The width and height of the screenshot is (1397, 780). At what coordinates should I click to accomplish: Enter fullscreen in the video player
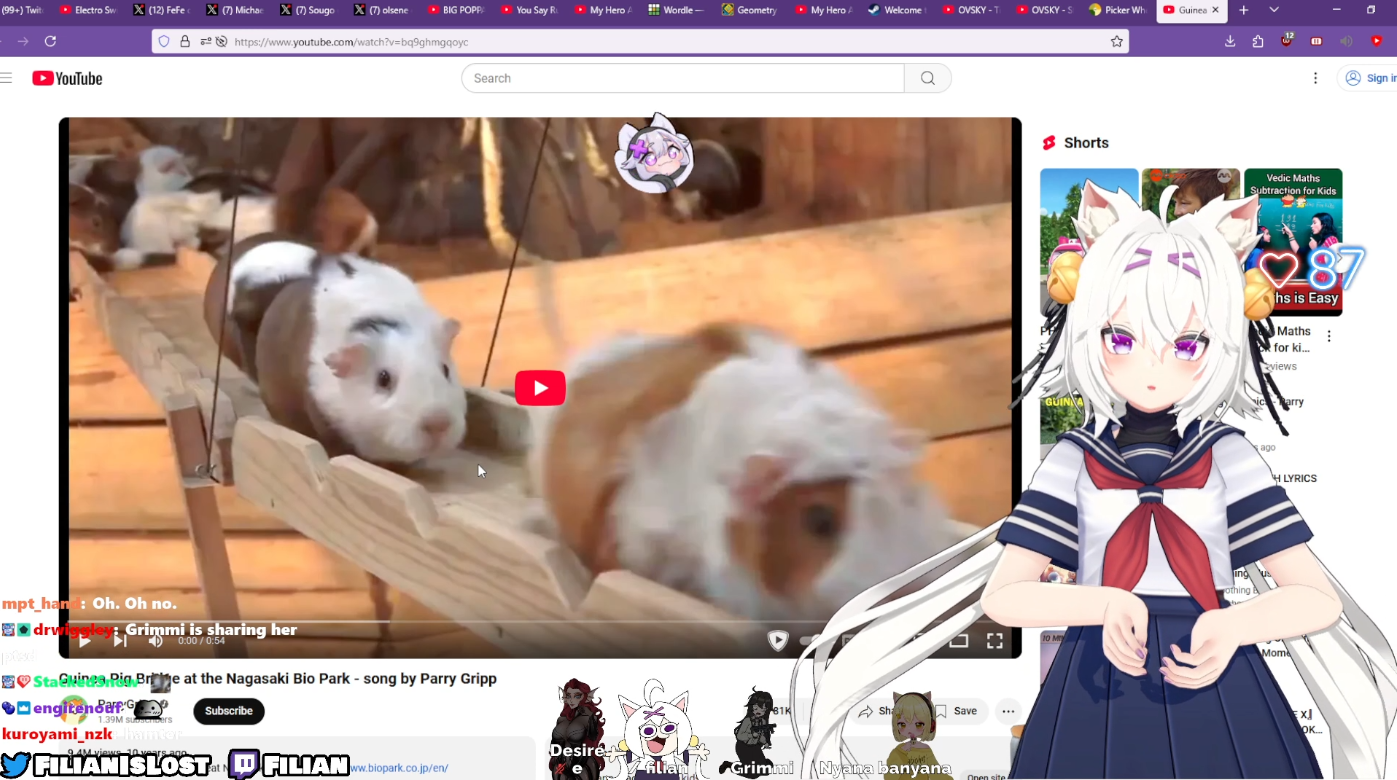click(994, 640)
